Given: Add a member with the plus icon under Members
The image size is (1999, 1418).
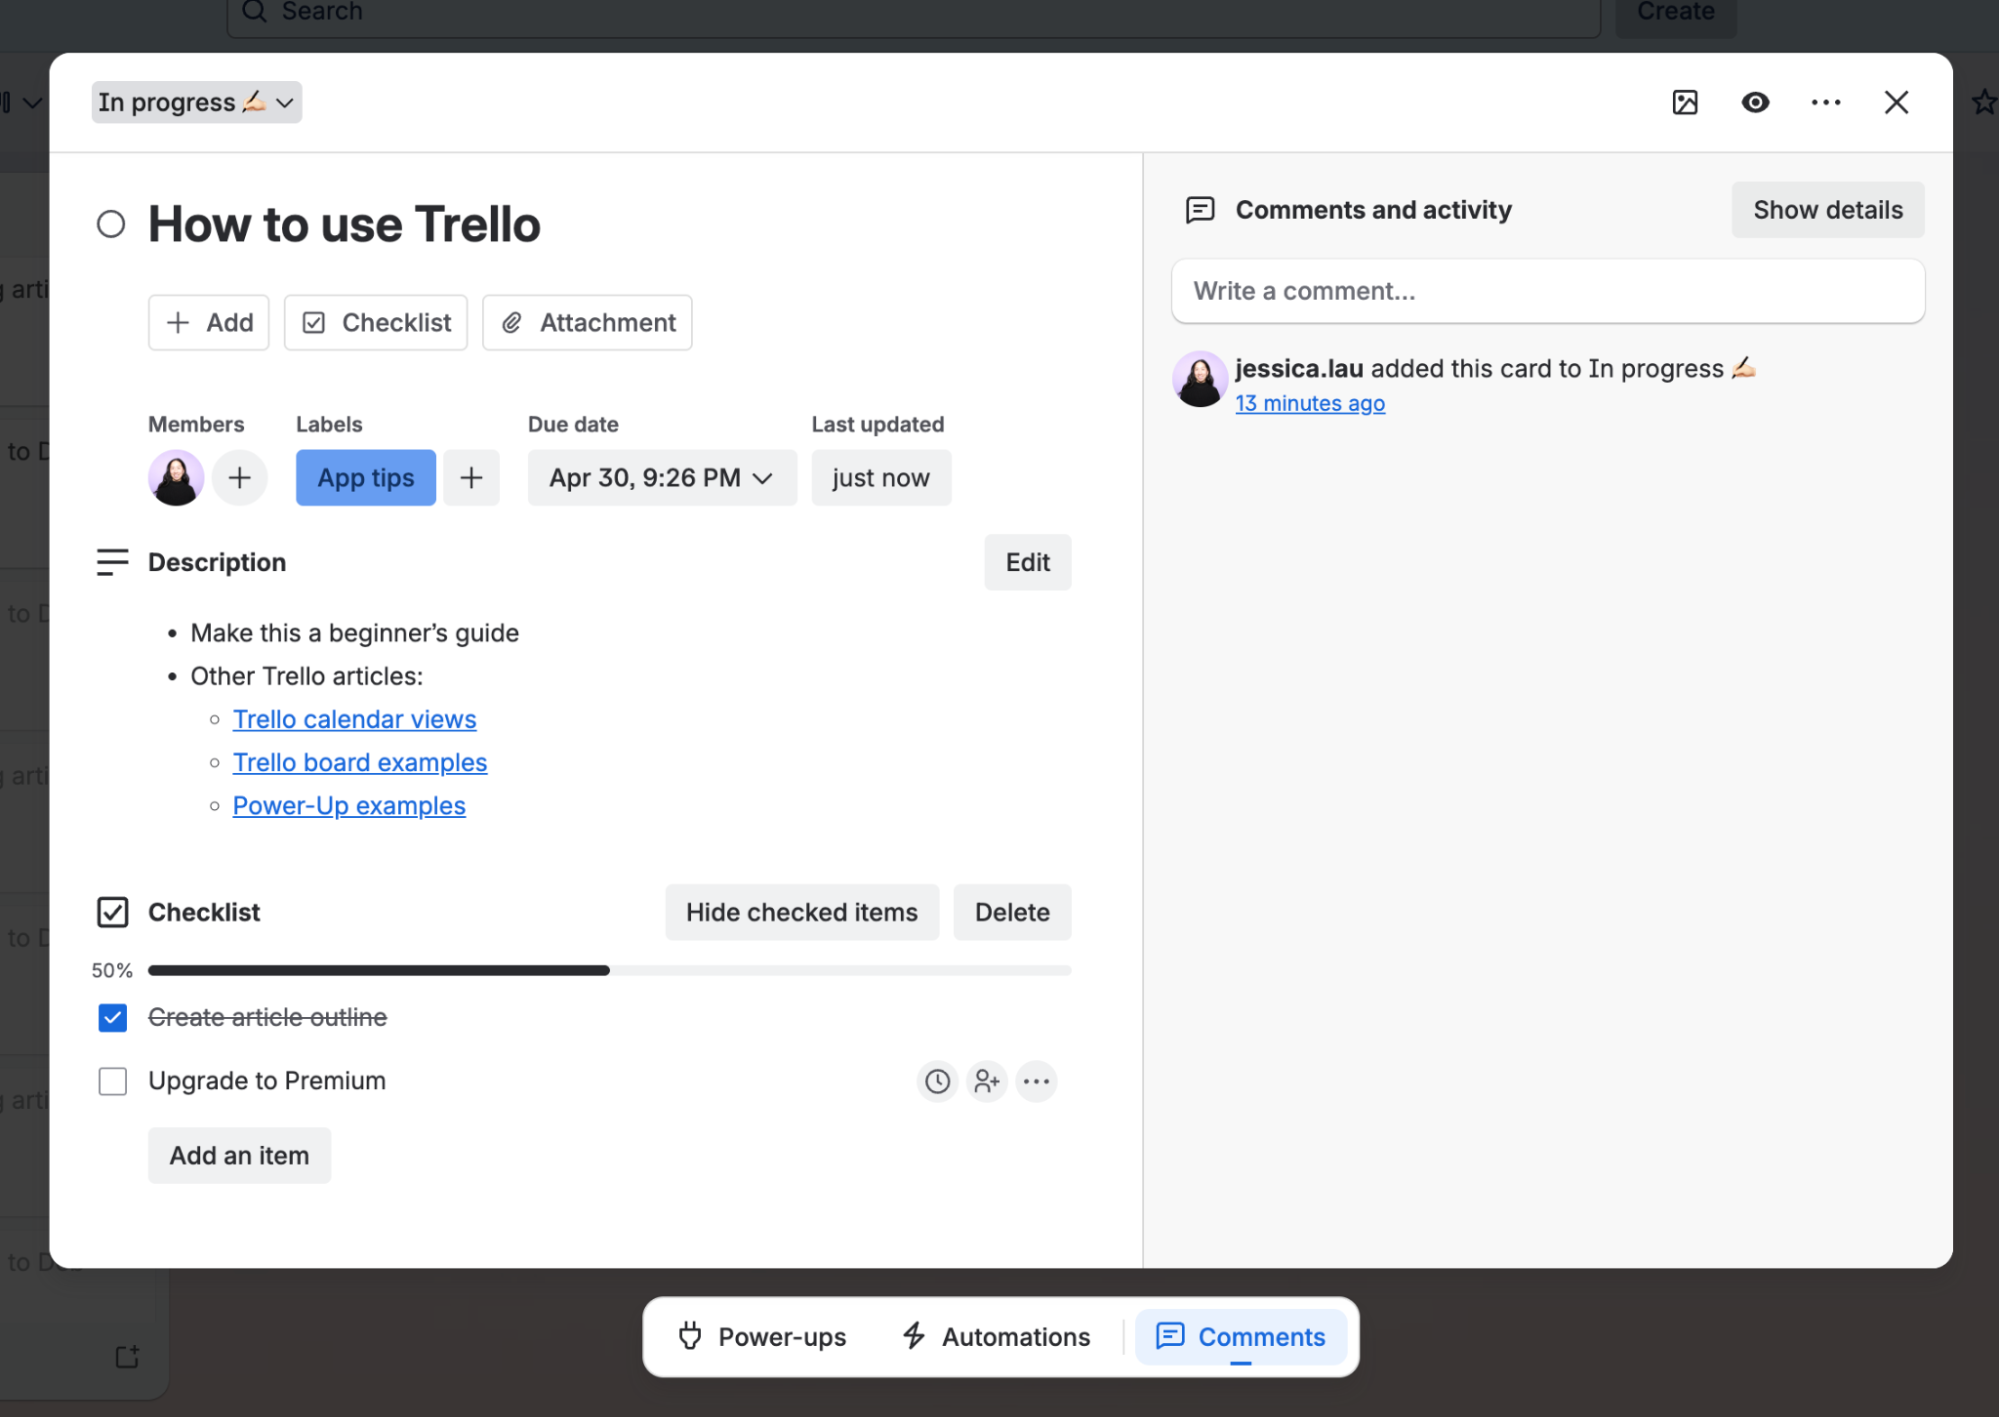Looking at the screenshot, I should 239,477.
